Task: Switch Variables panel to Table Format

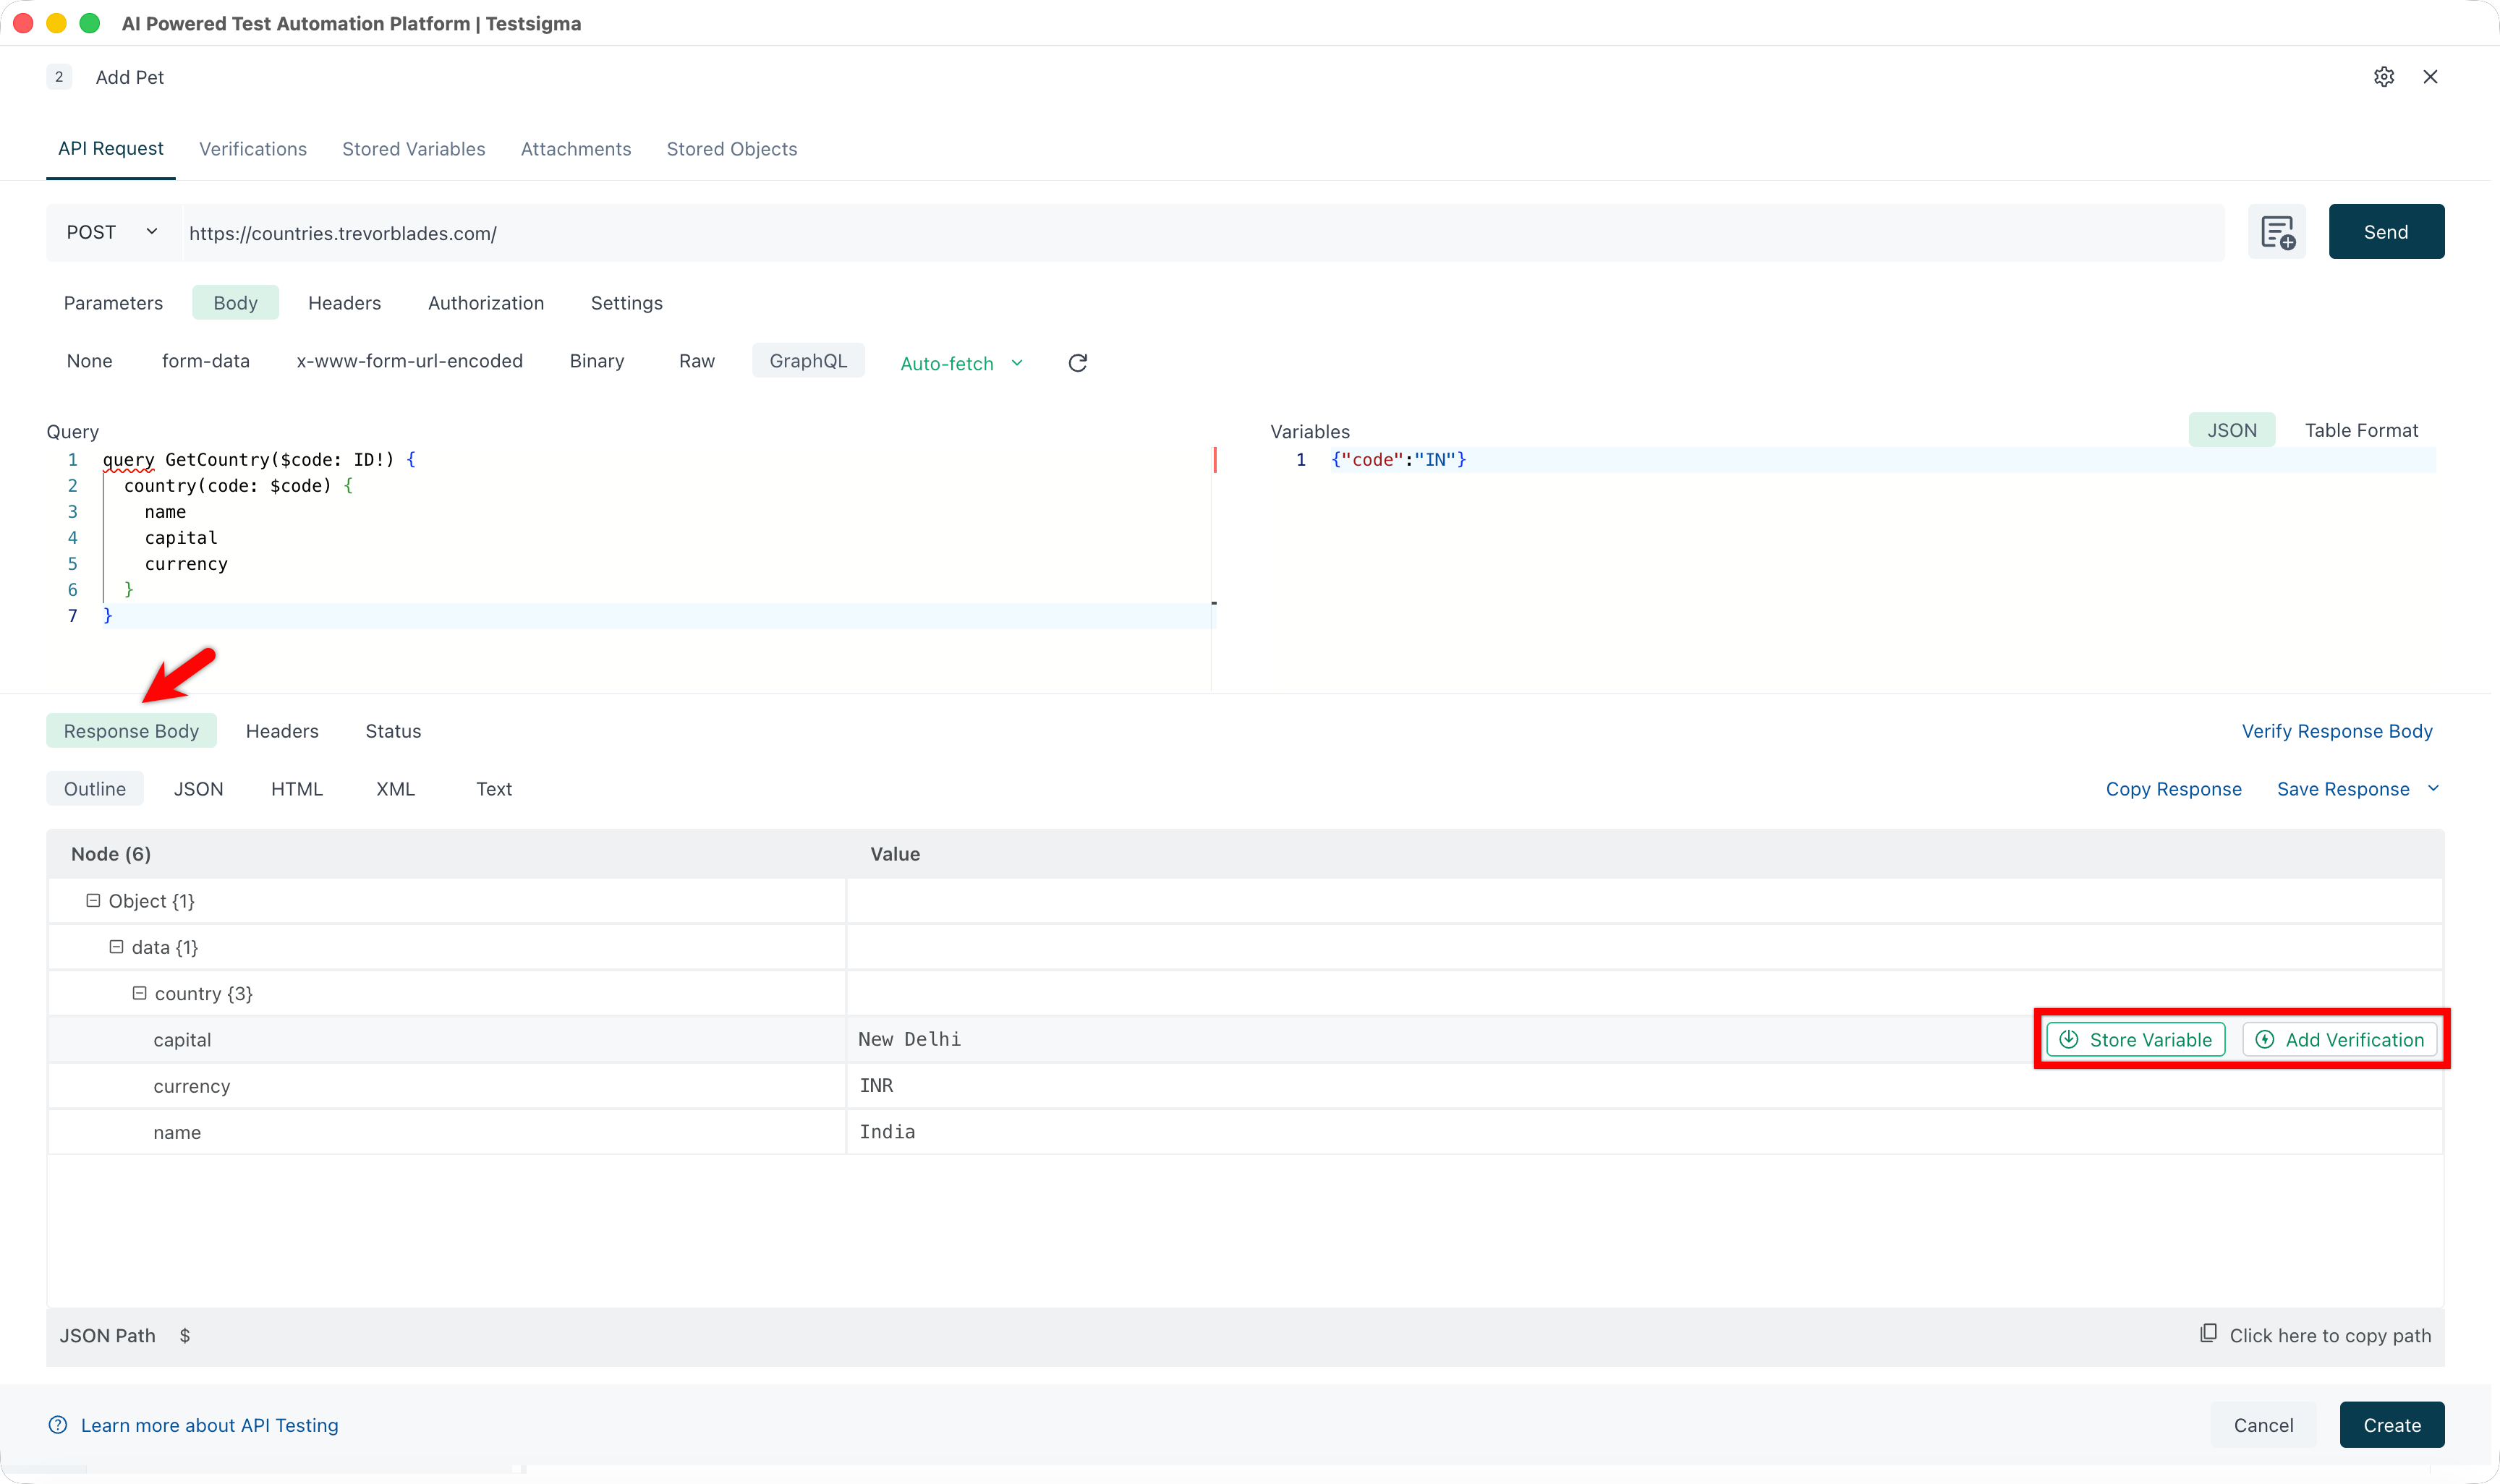Action: [2361, 430]
